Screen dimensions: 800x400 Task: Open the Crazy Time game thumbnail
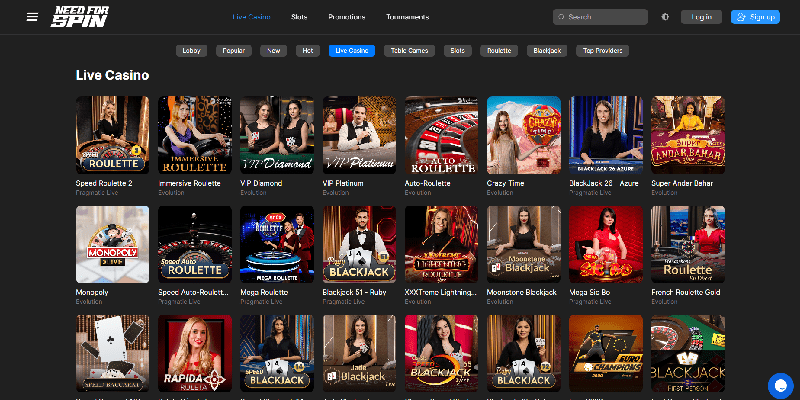[x=523, y=135]
